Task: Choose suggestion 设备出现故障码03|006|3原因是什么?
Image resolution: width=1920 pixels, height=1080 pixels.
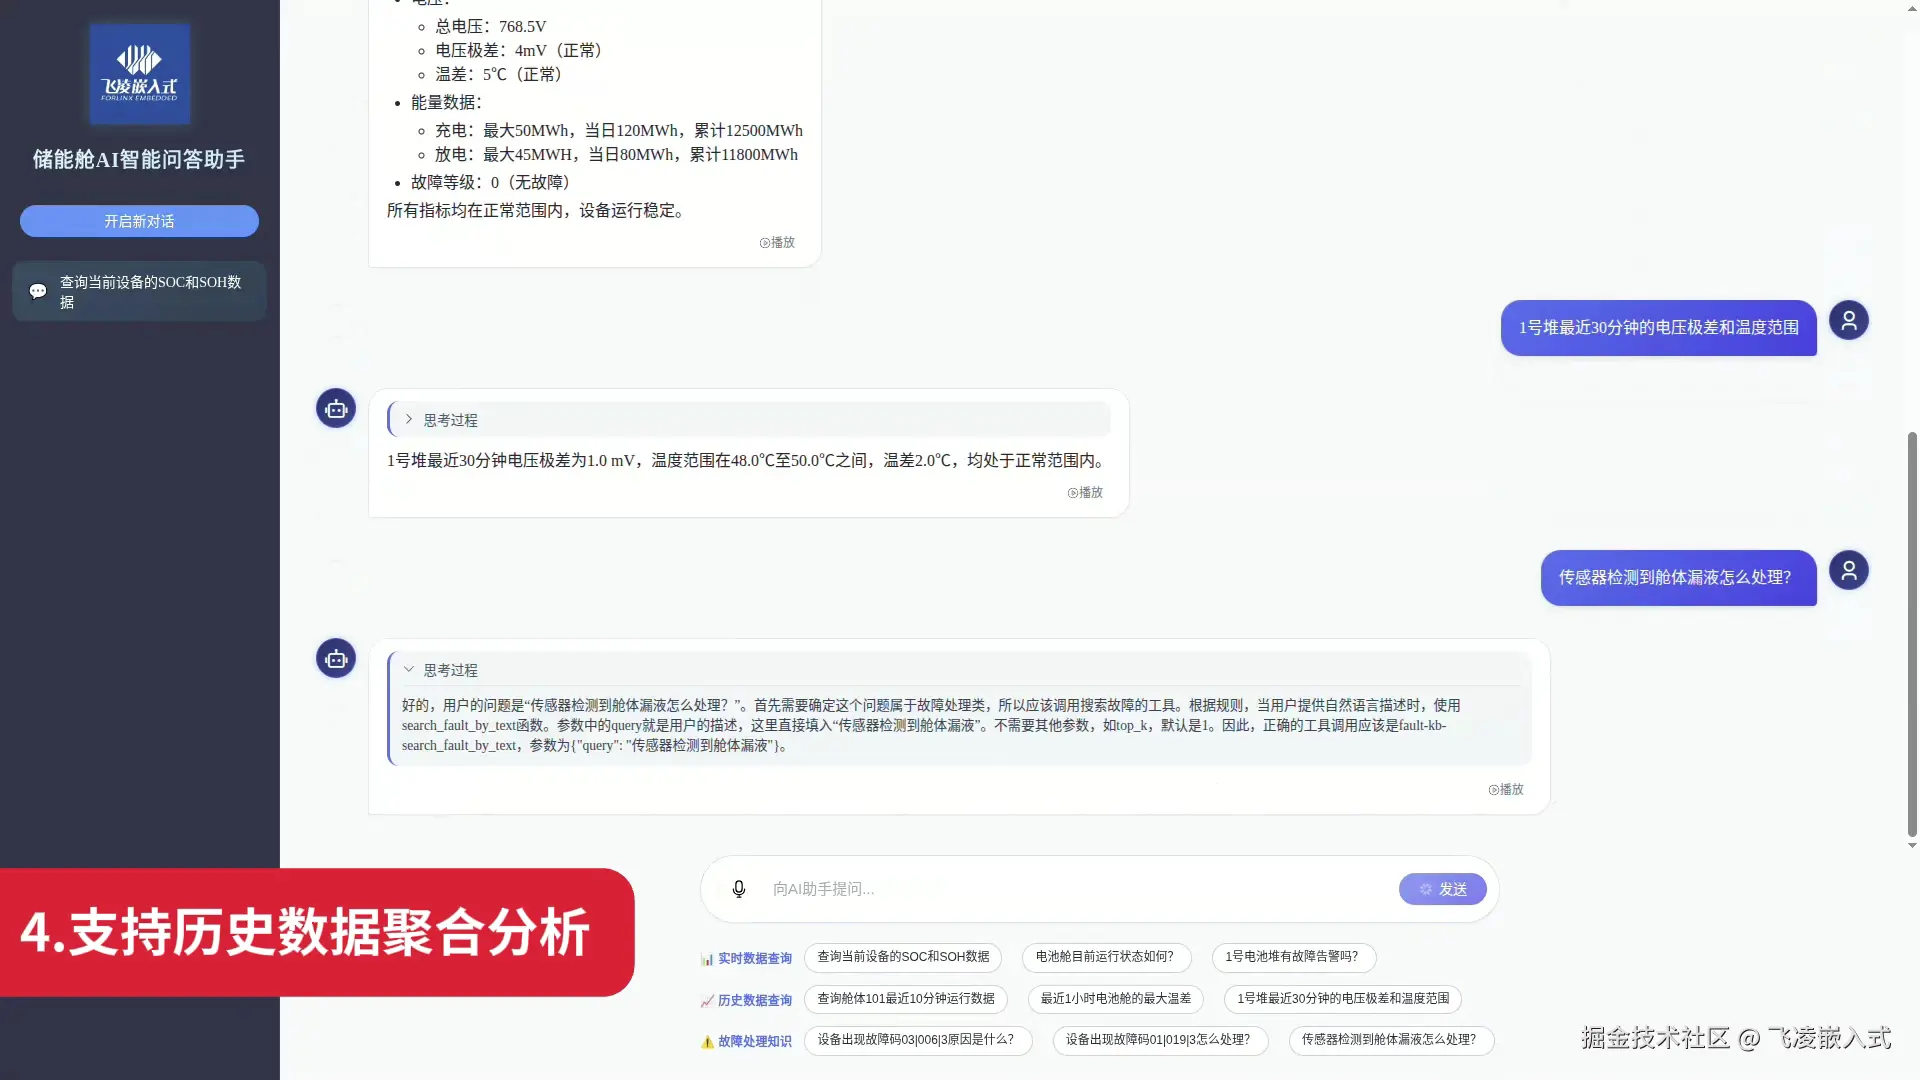Action: click(x=917, y=1040)
